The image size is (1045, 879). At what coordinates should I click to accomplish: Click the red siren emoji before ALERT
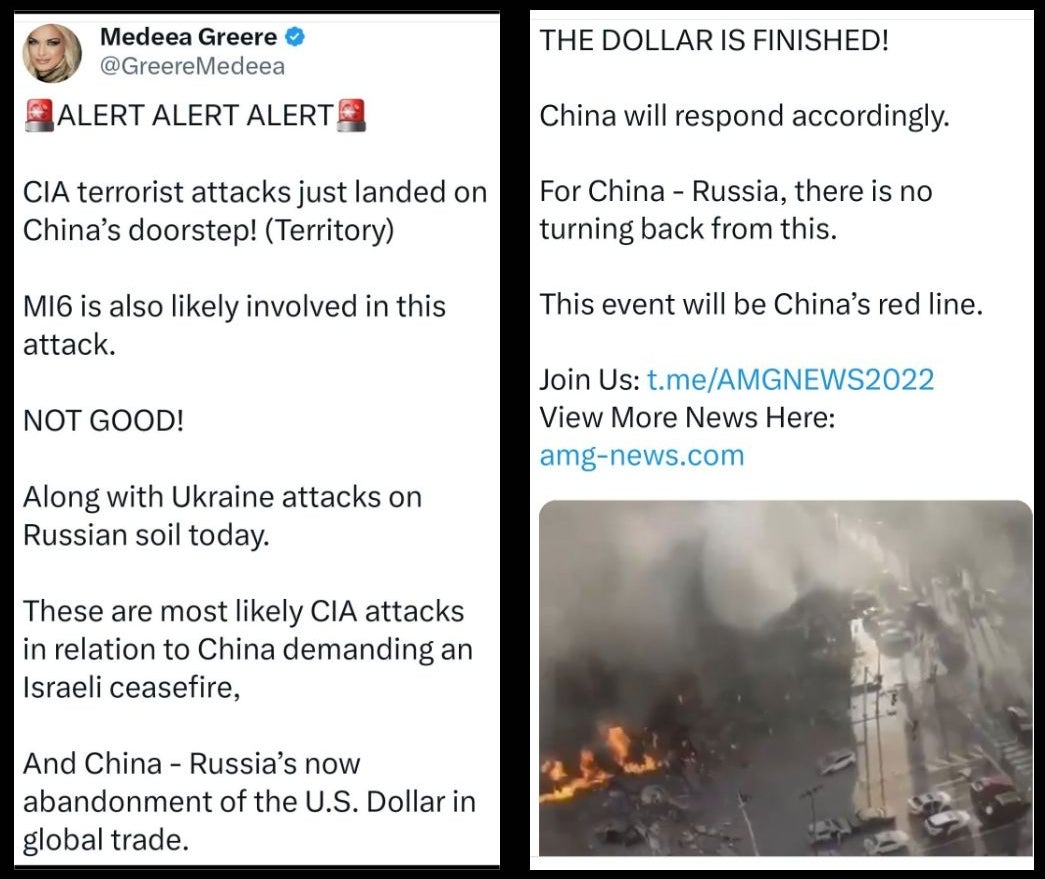coord(39,115)
